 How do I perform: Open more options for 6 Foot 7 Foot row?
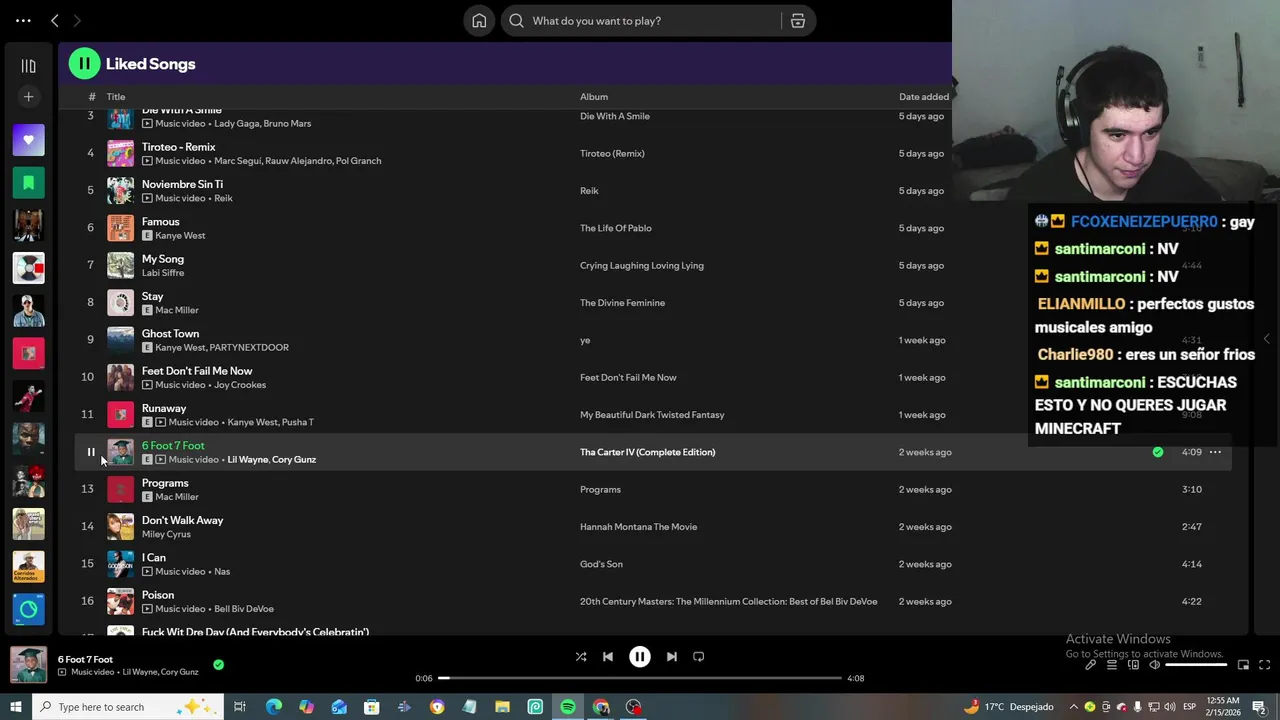[x=1215, y=452]
